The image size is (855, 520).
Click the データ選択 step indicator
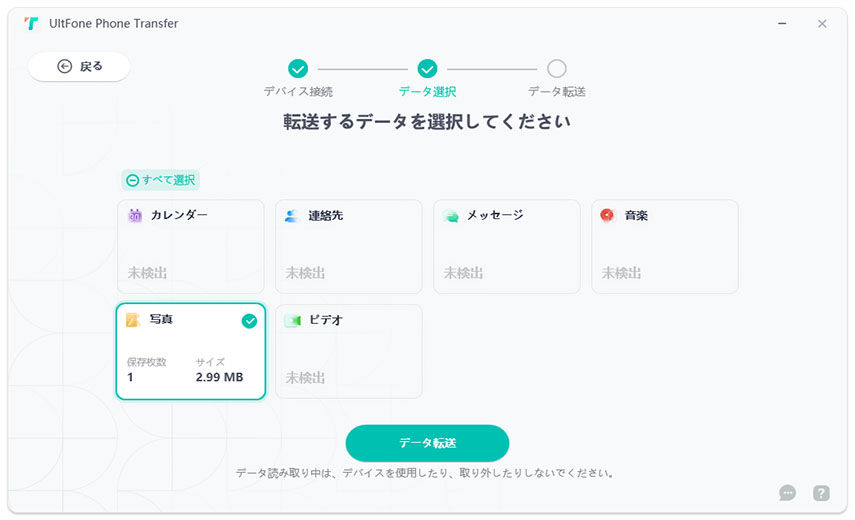tap(427, 69)
